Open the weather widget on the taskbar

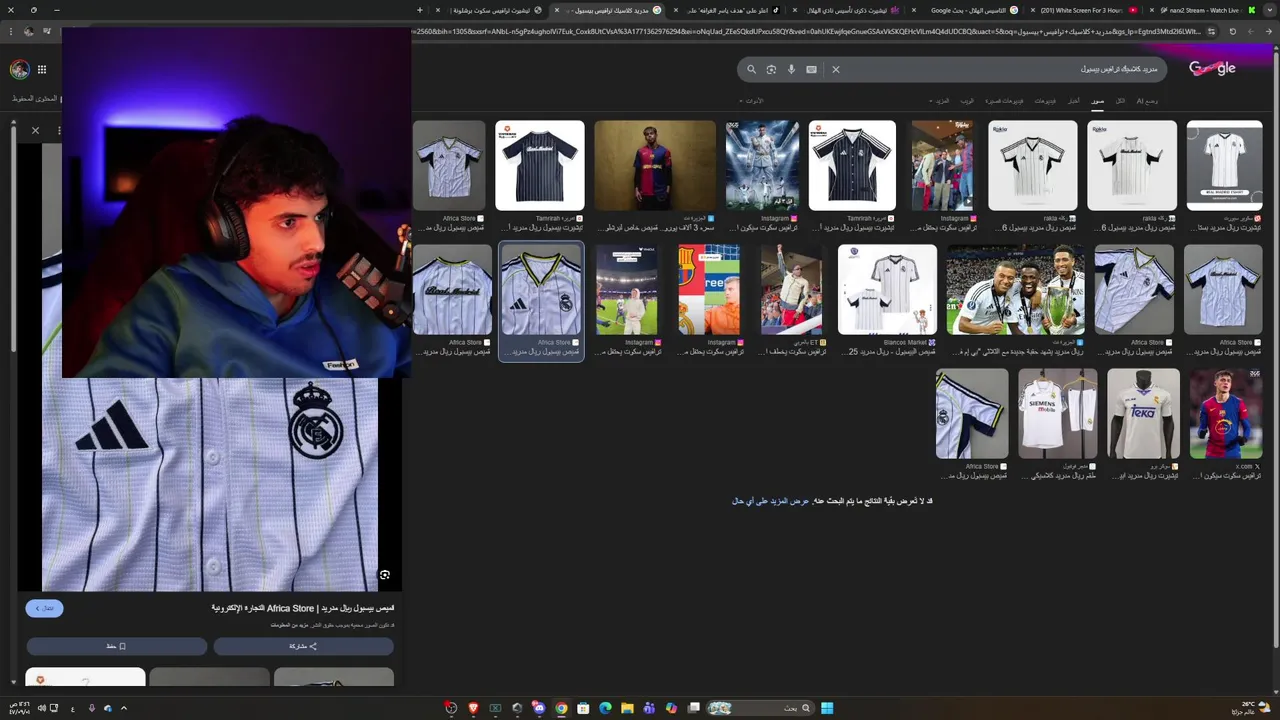point(1249,708)
